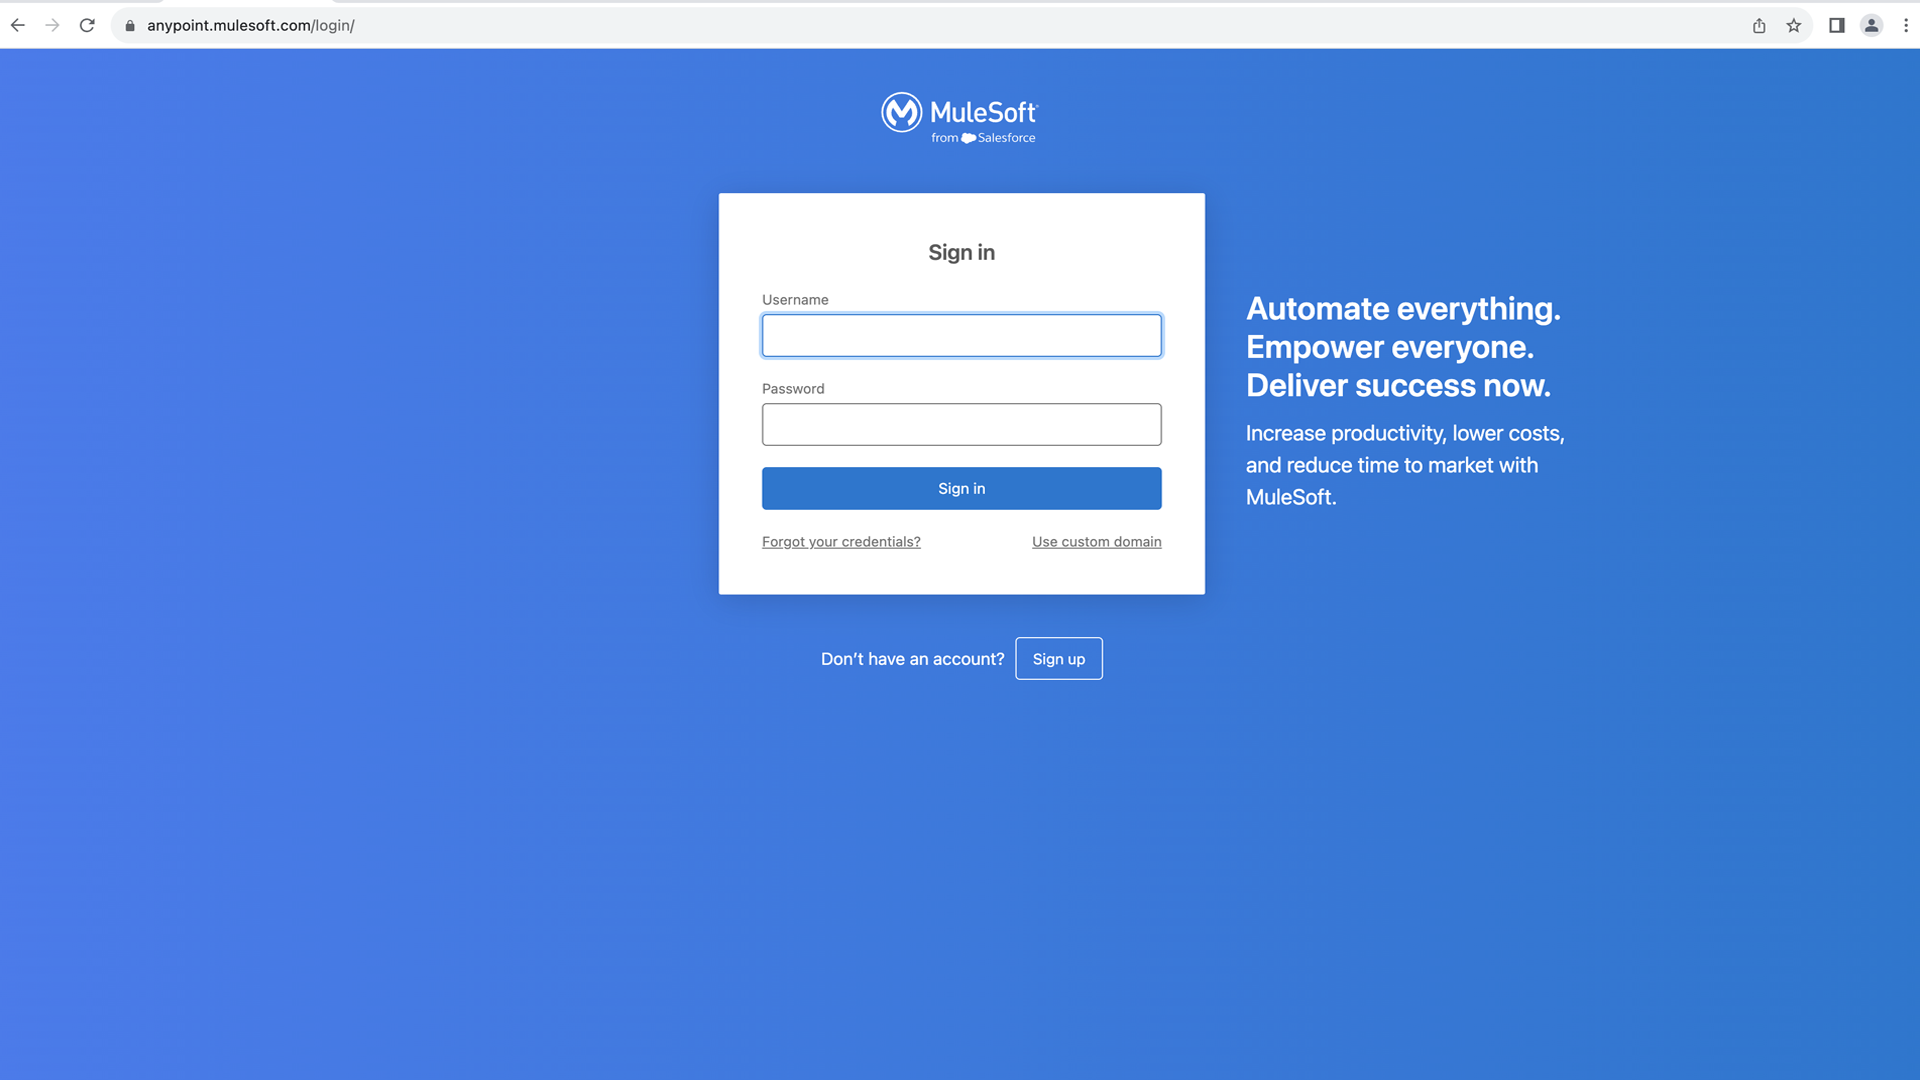Bookmark this page with the star icon
The image size is (1920, 1080).
(1794, 25)
